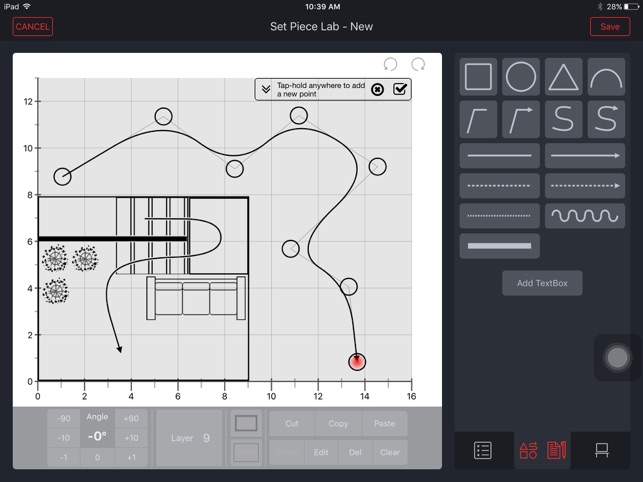Pick the dashed line tool
The width and height of the screenshot is (643, 482).
(x=499, y=186)
